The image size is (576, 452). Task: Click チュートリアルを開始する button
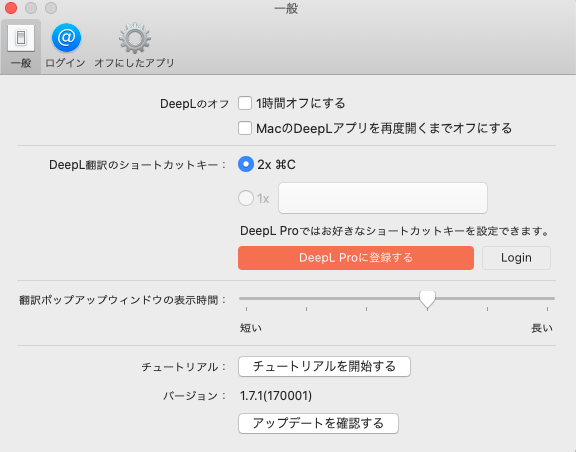click(x=324, y=366)
